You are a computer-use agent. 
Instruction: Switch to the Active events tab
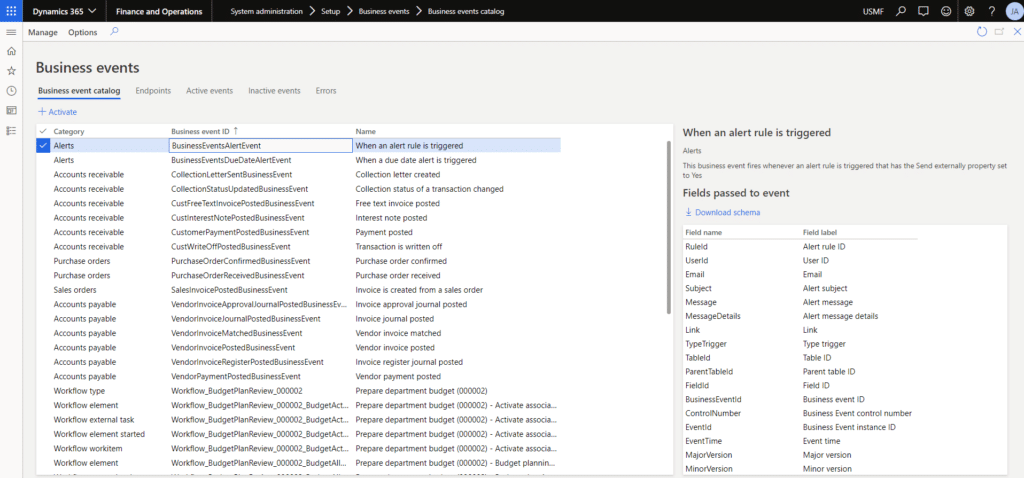pyautogui.click(x=209, y=91)
